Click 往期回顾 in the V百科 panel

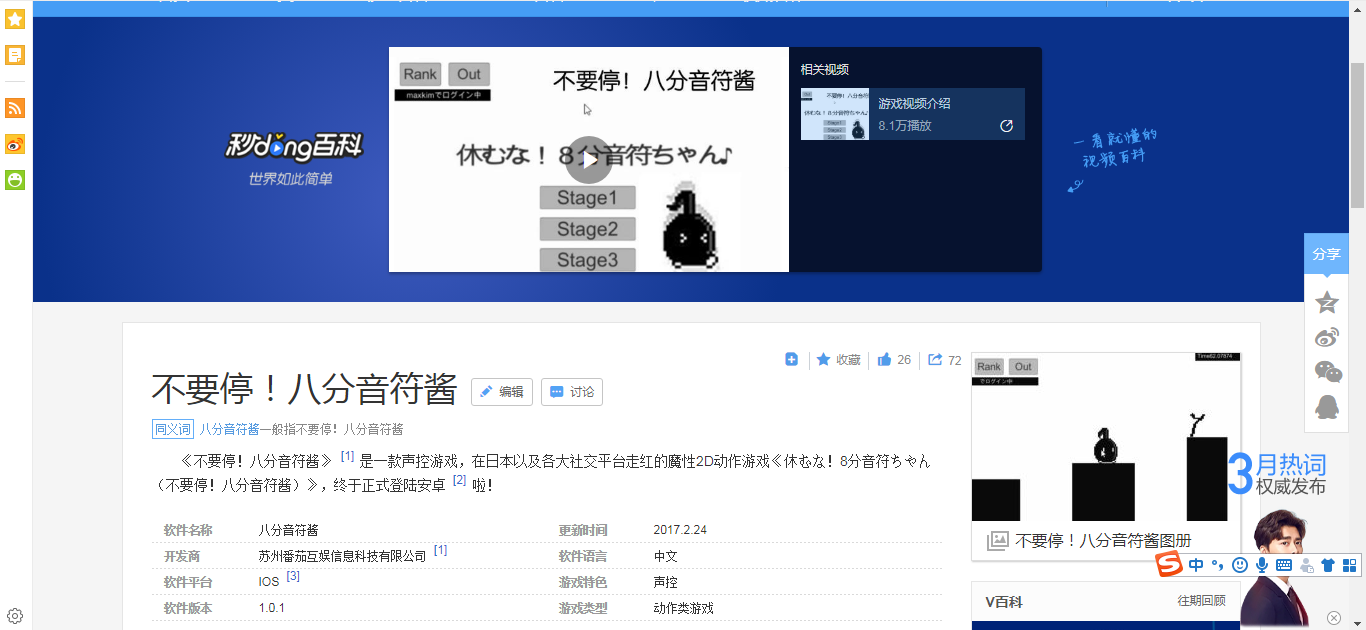(x=1201, y=601)
